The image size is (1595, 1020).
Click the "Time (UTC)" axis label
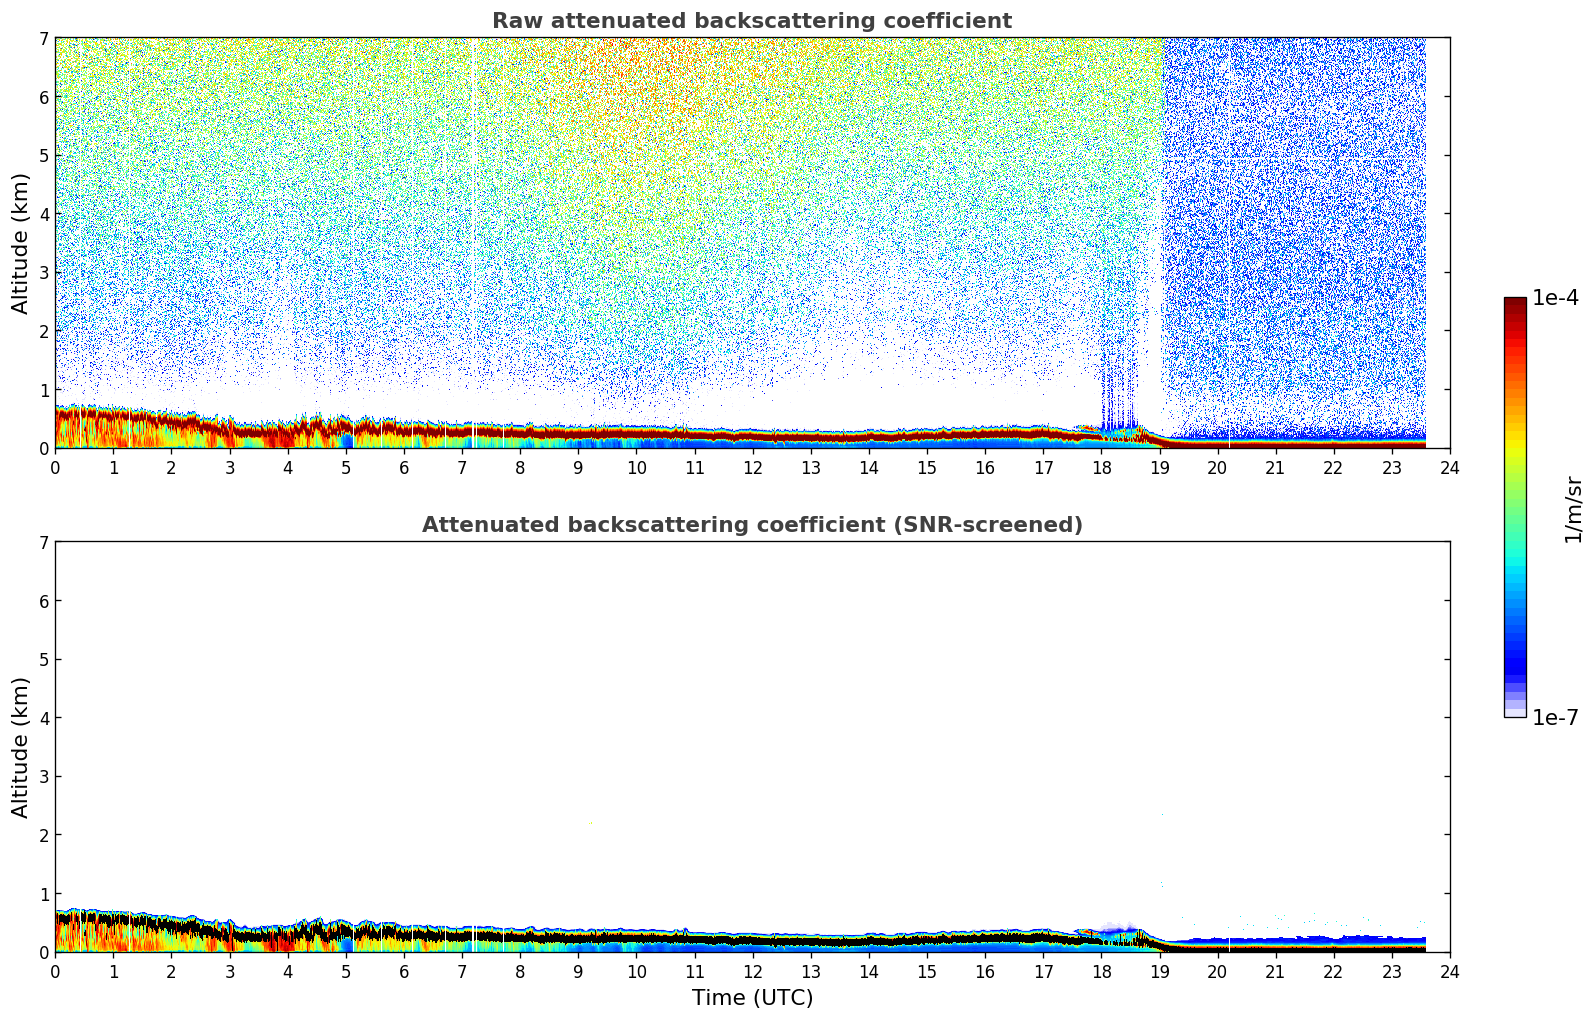[x=752, y=998]
